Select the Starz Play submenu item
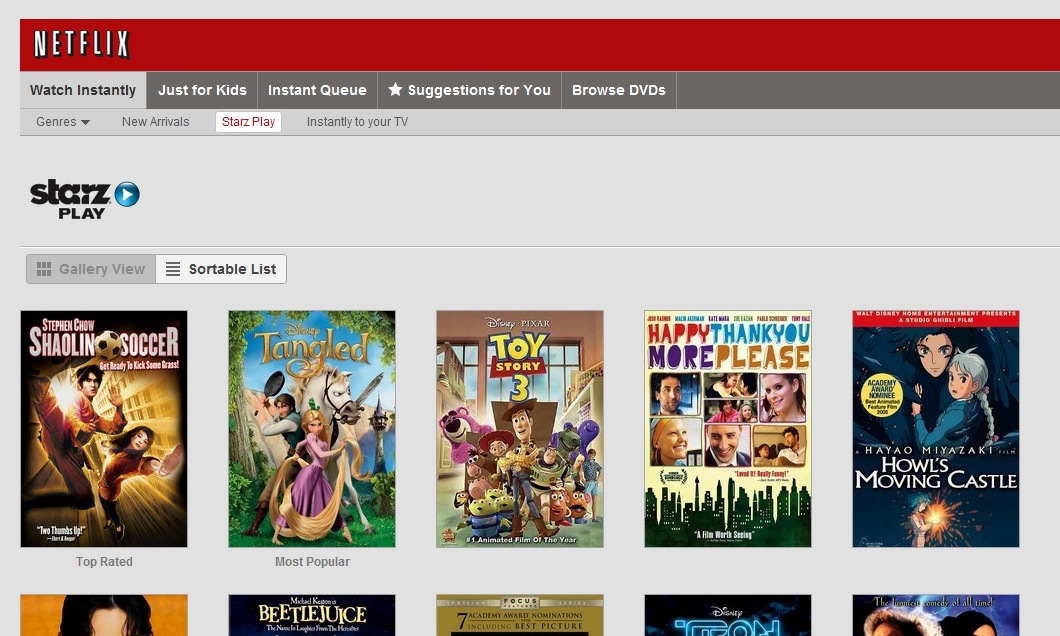Image resolution: width=1060 pixels, height=636 pixels. pos(248,122)
